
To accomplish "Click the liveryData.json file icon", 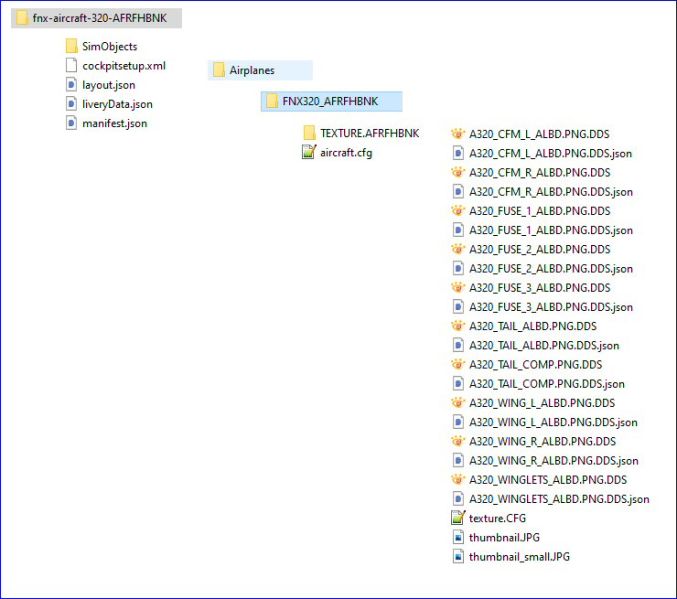I will 71,104.
